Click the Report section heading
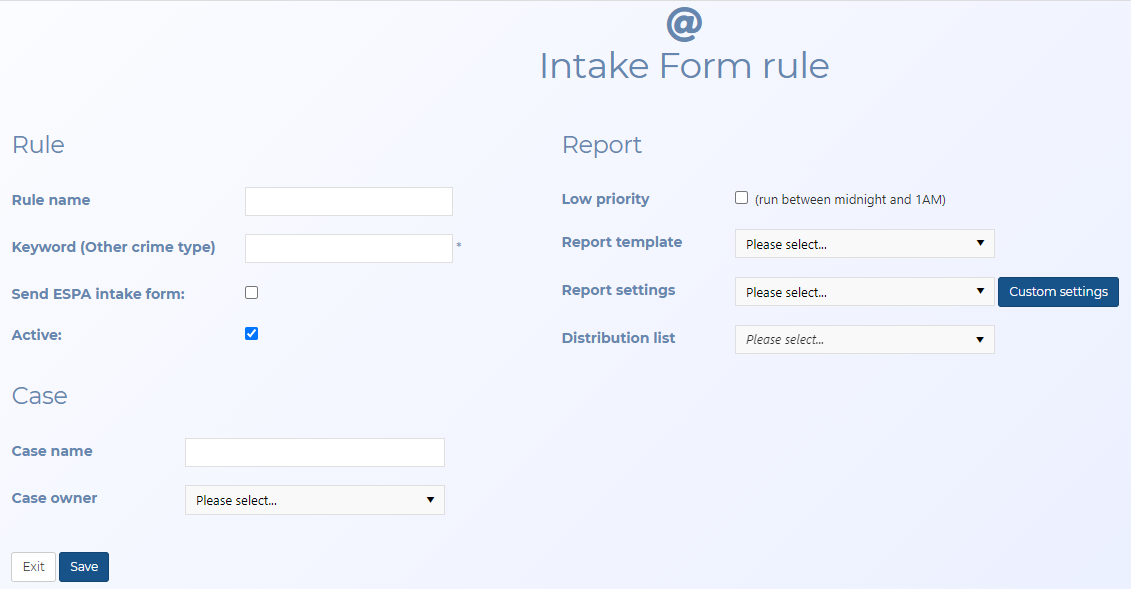 (602, 145)
